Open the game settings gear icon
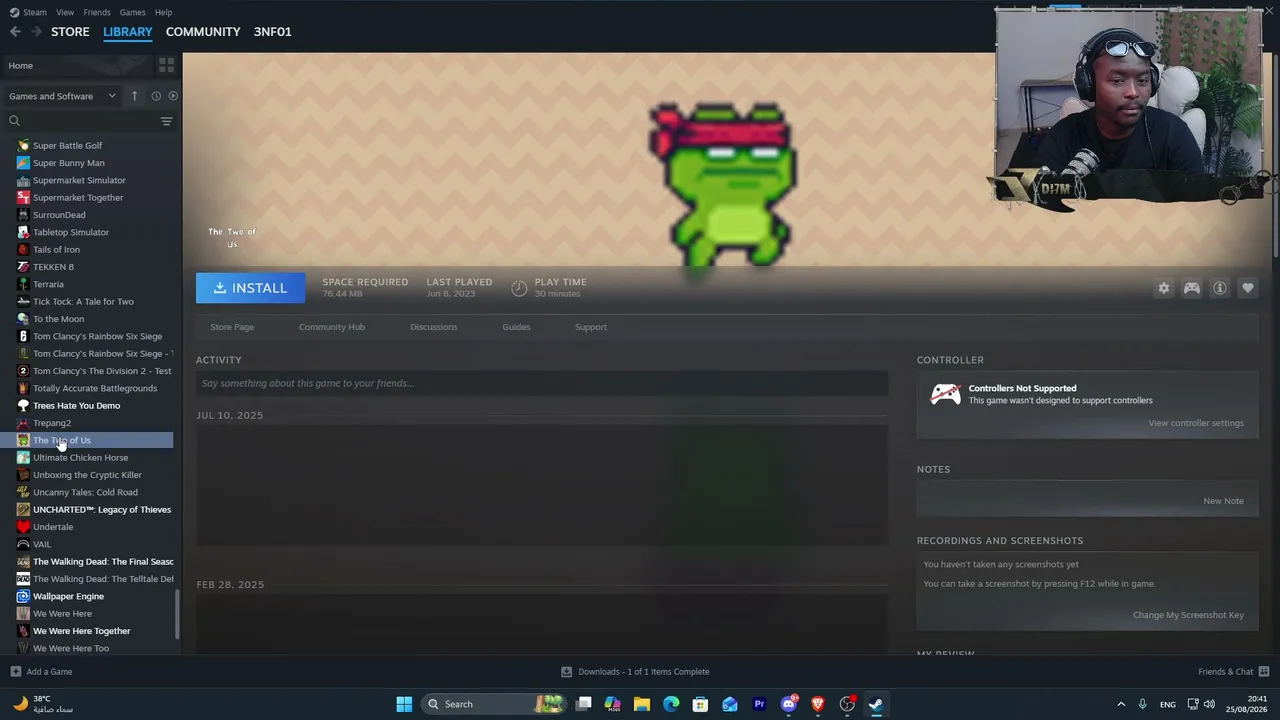Screen dimensions: 1280x720 (x=1164, y=288)
